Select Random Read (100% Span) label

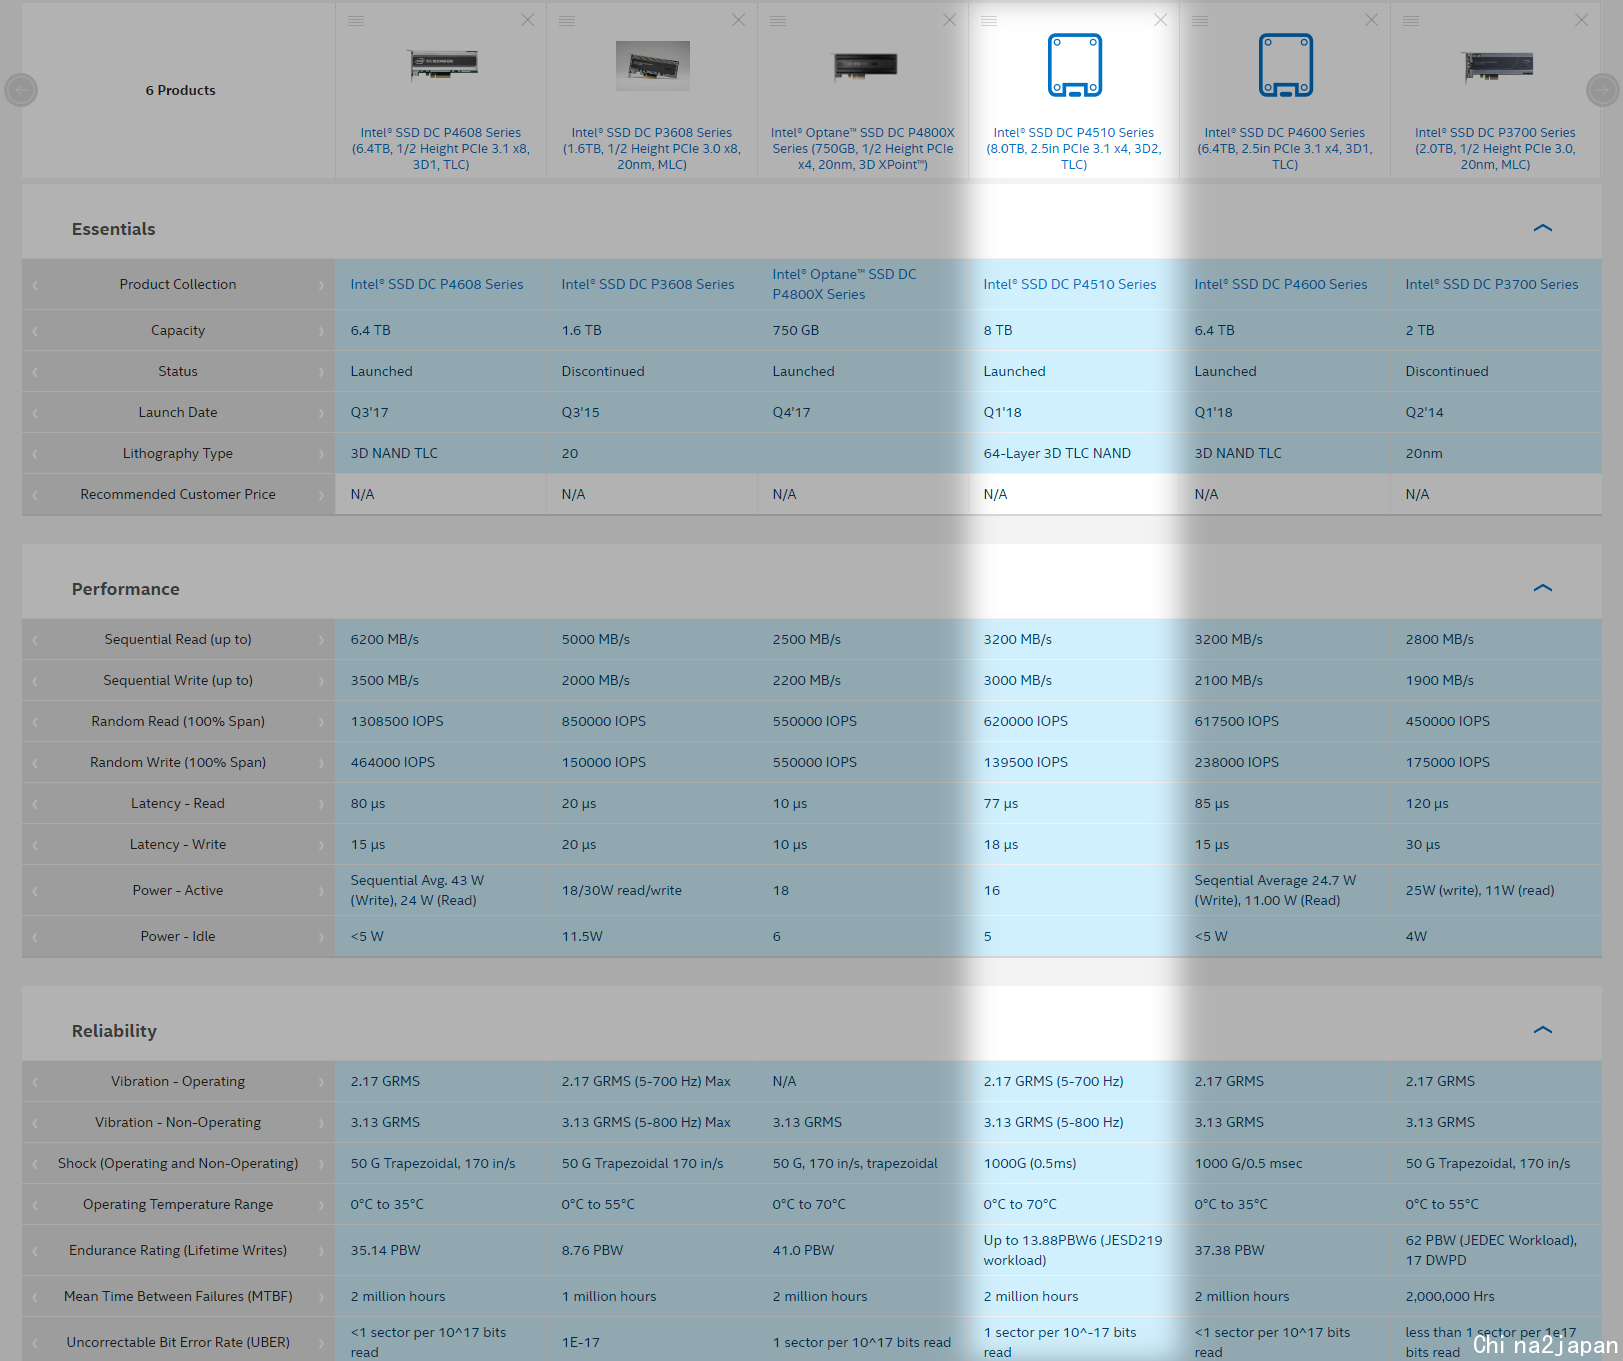(178, 721)
